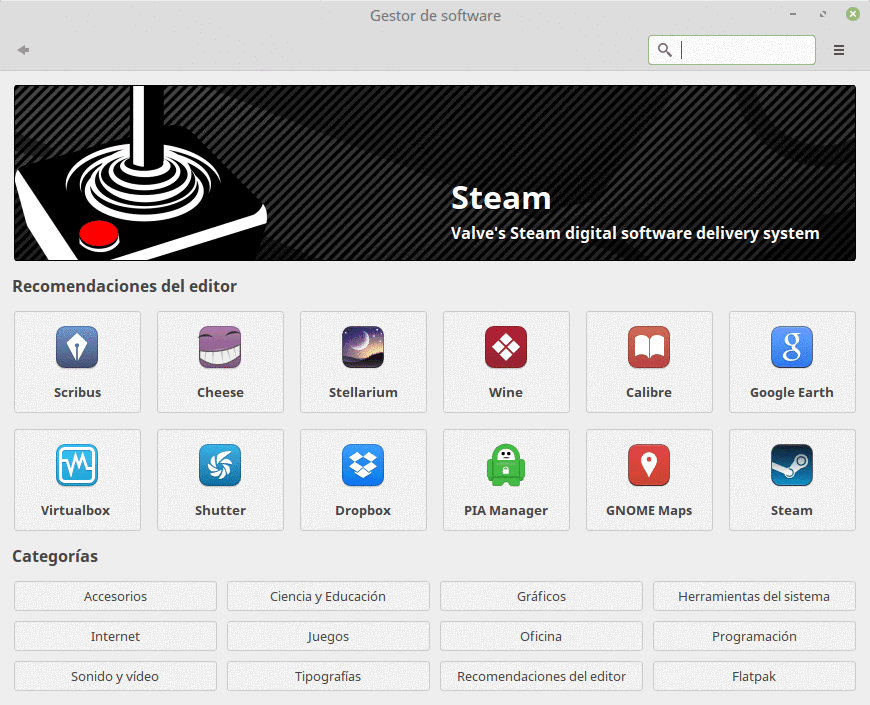Open the Dropbox app icon
The width and height of the screenshot is (870, 705).
pyautogui.click(x=363, y=466)
